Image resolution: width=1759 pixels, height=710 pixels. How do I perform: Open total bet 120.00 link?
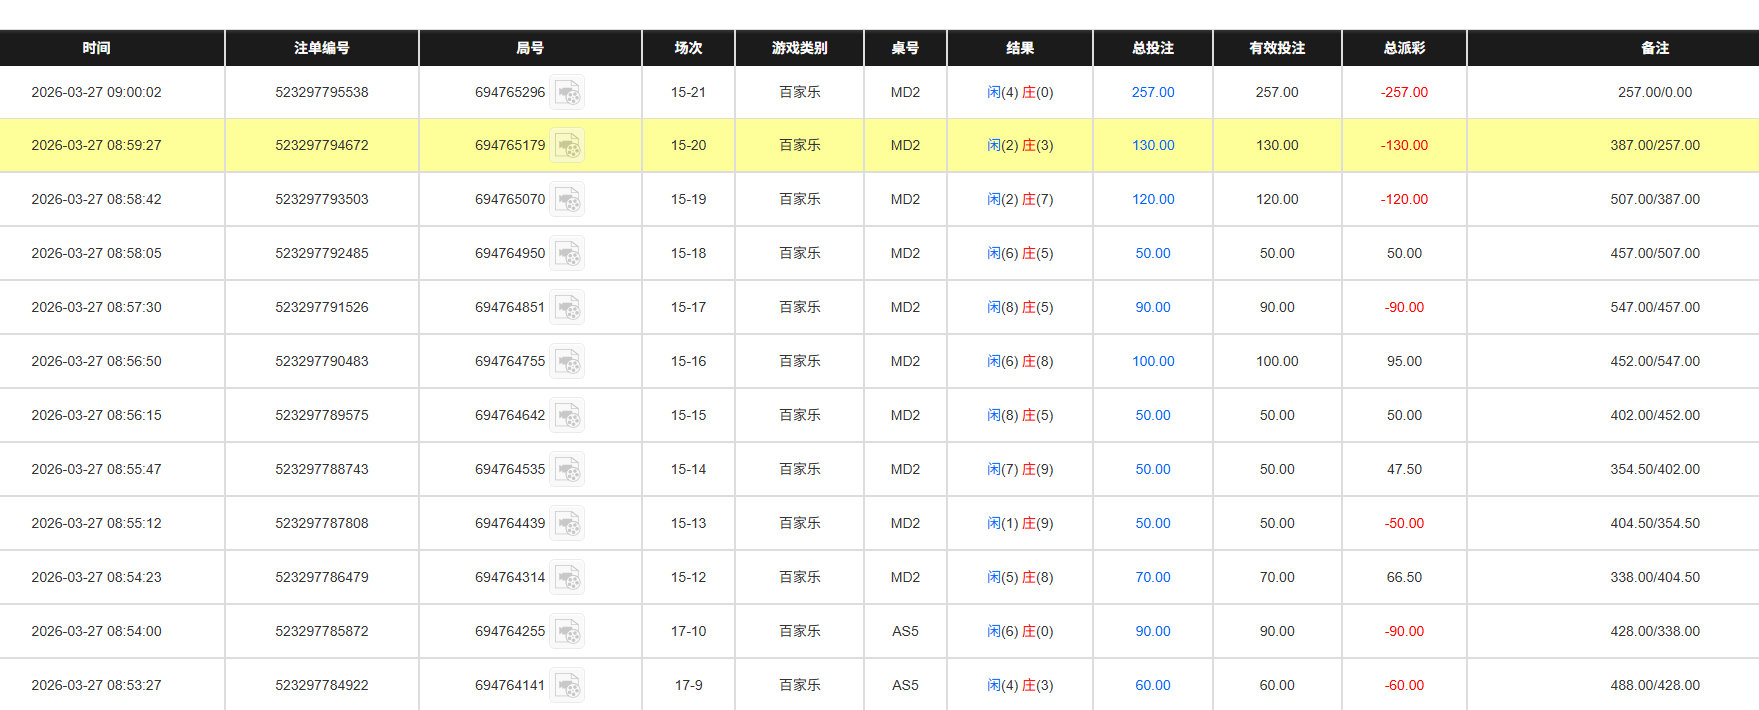point(1153,199)
